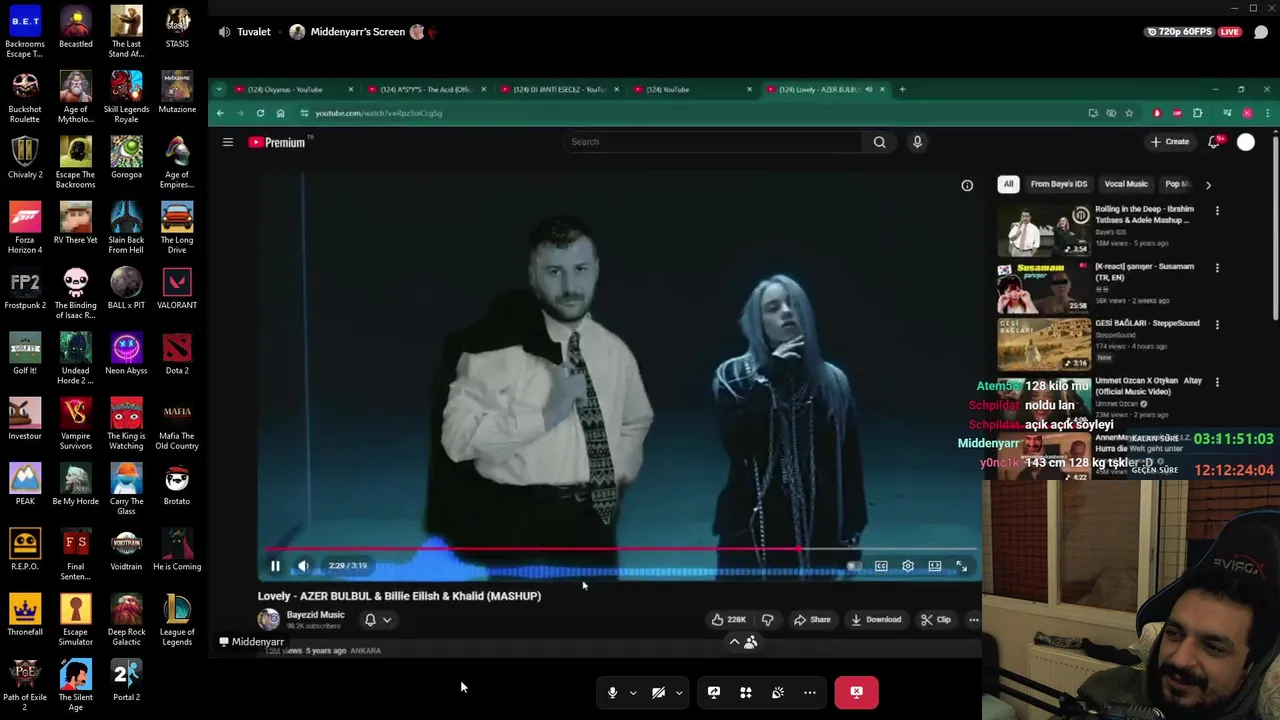
Task: Open options for GESI BAĞLARI video
Action: pyautogui.click(x=1217, y=325)
